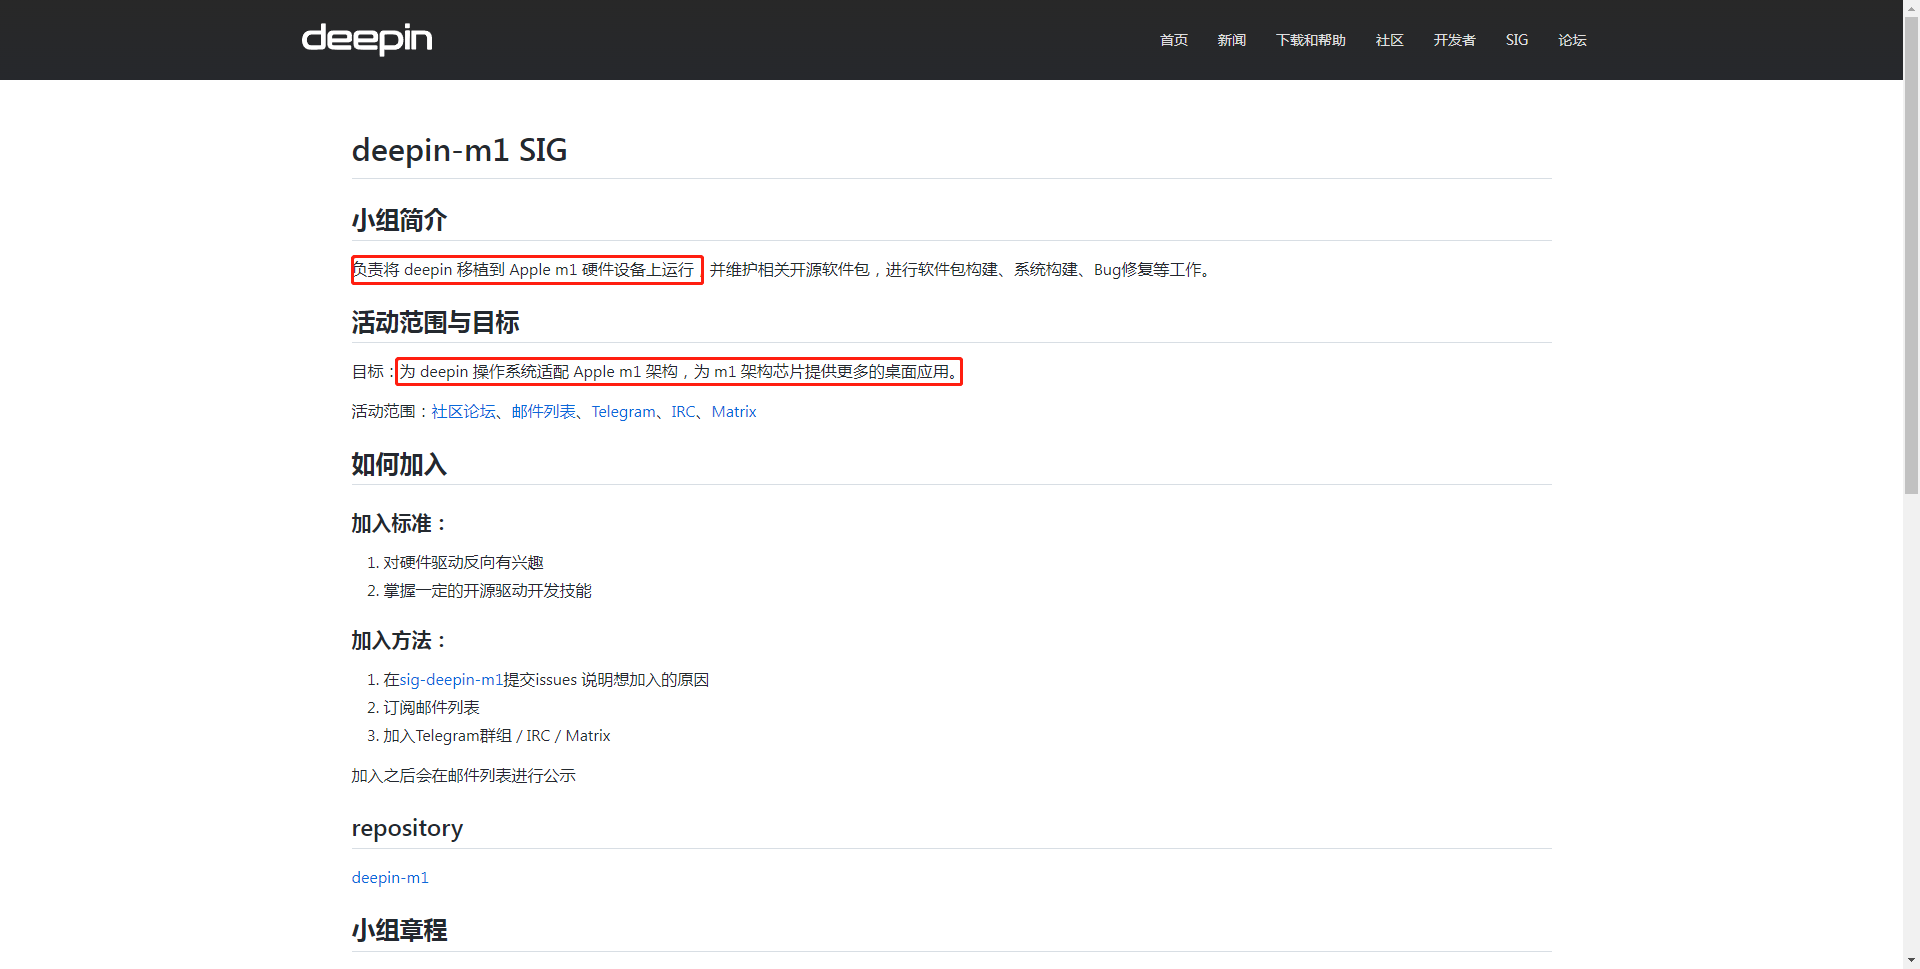Viewport: 1920px width, 969px height.
Task: Click the text 加入之后会在邮件列表进行公示
Action: click(x=463, y=776)
